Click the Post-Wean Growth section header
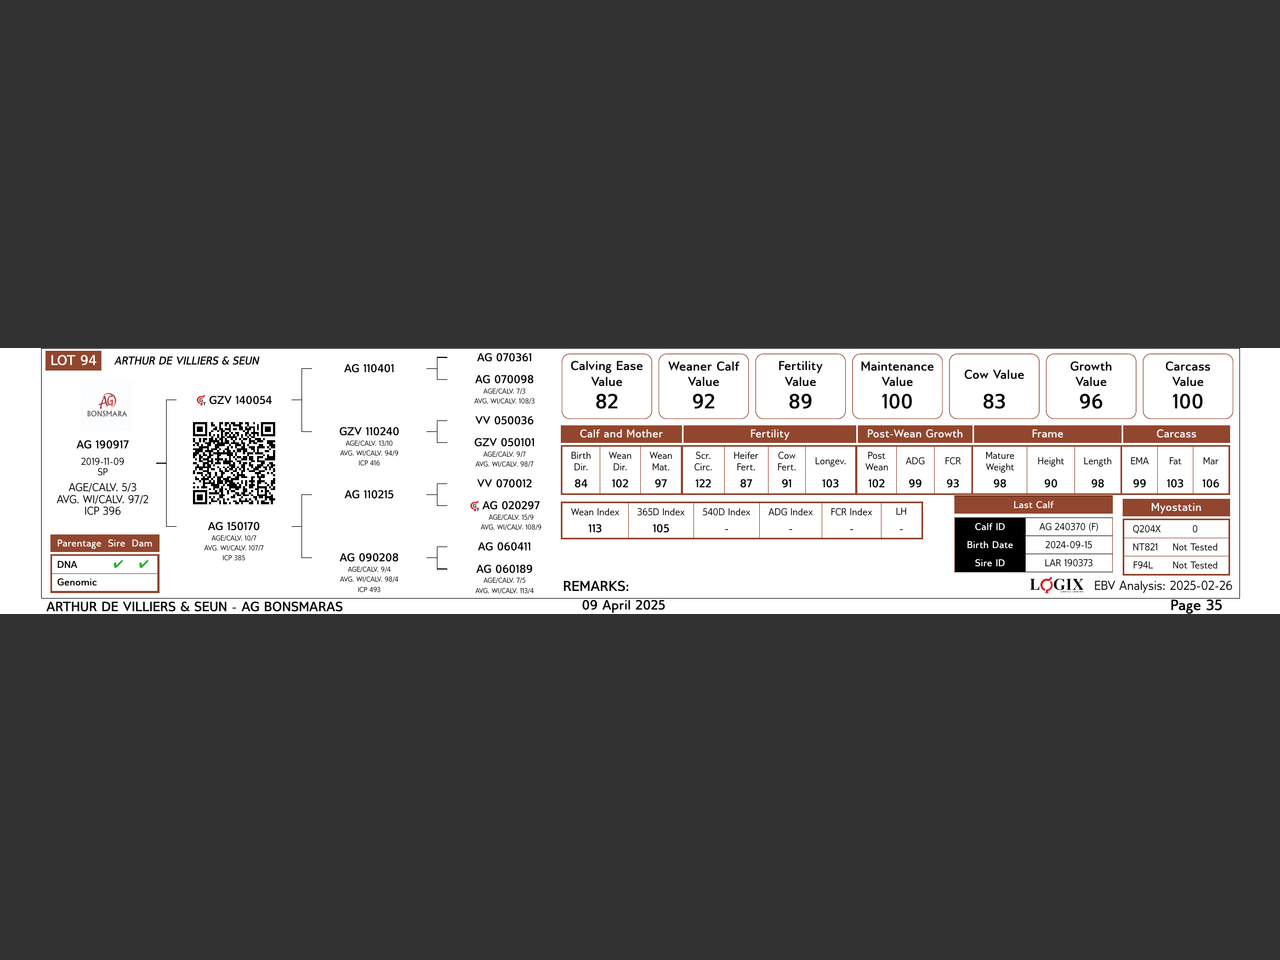1280x960 pixels. pyautogui.click(x=915, y=434)
